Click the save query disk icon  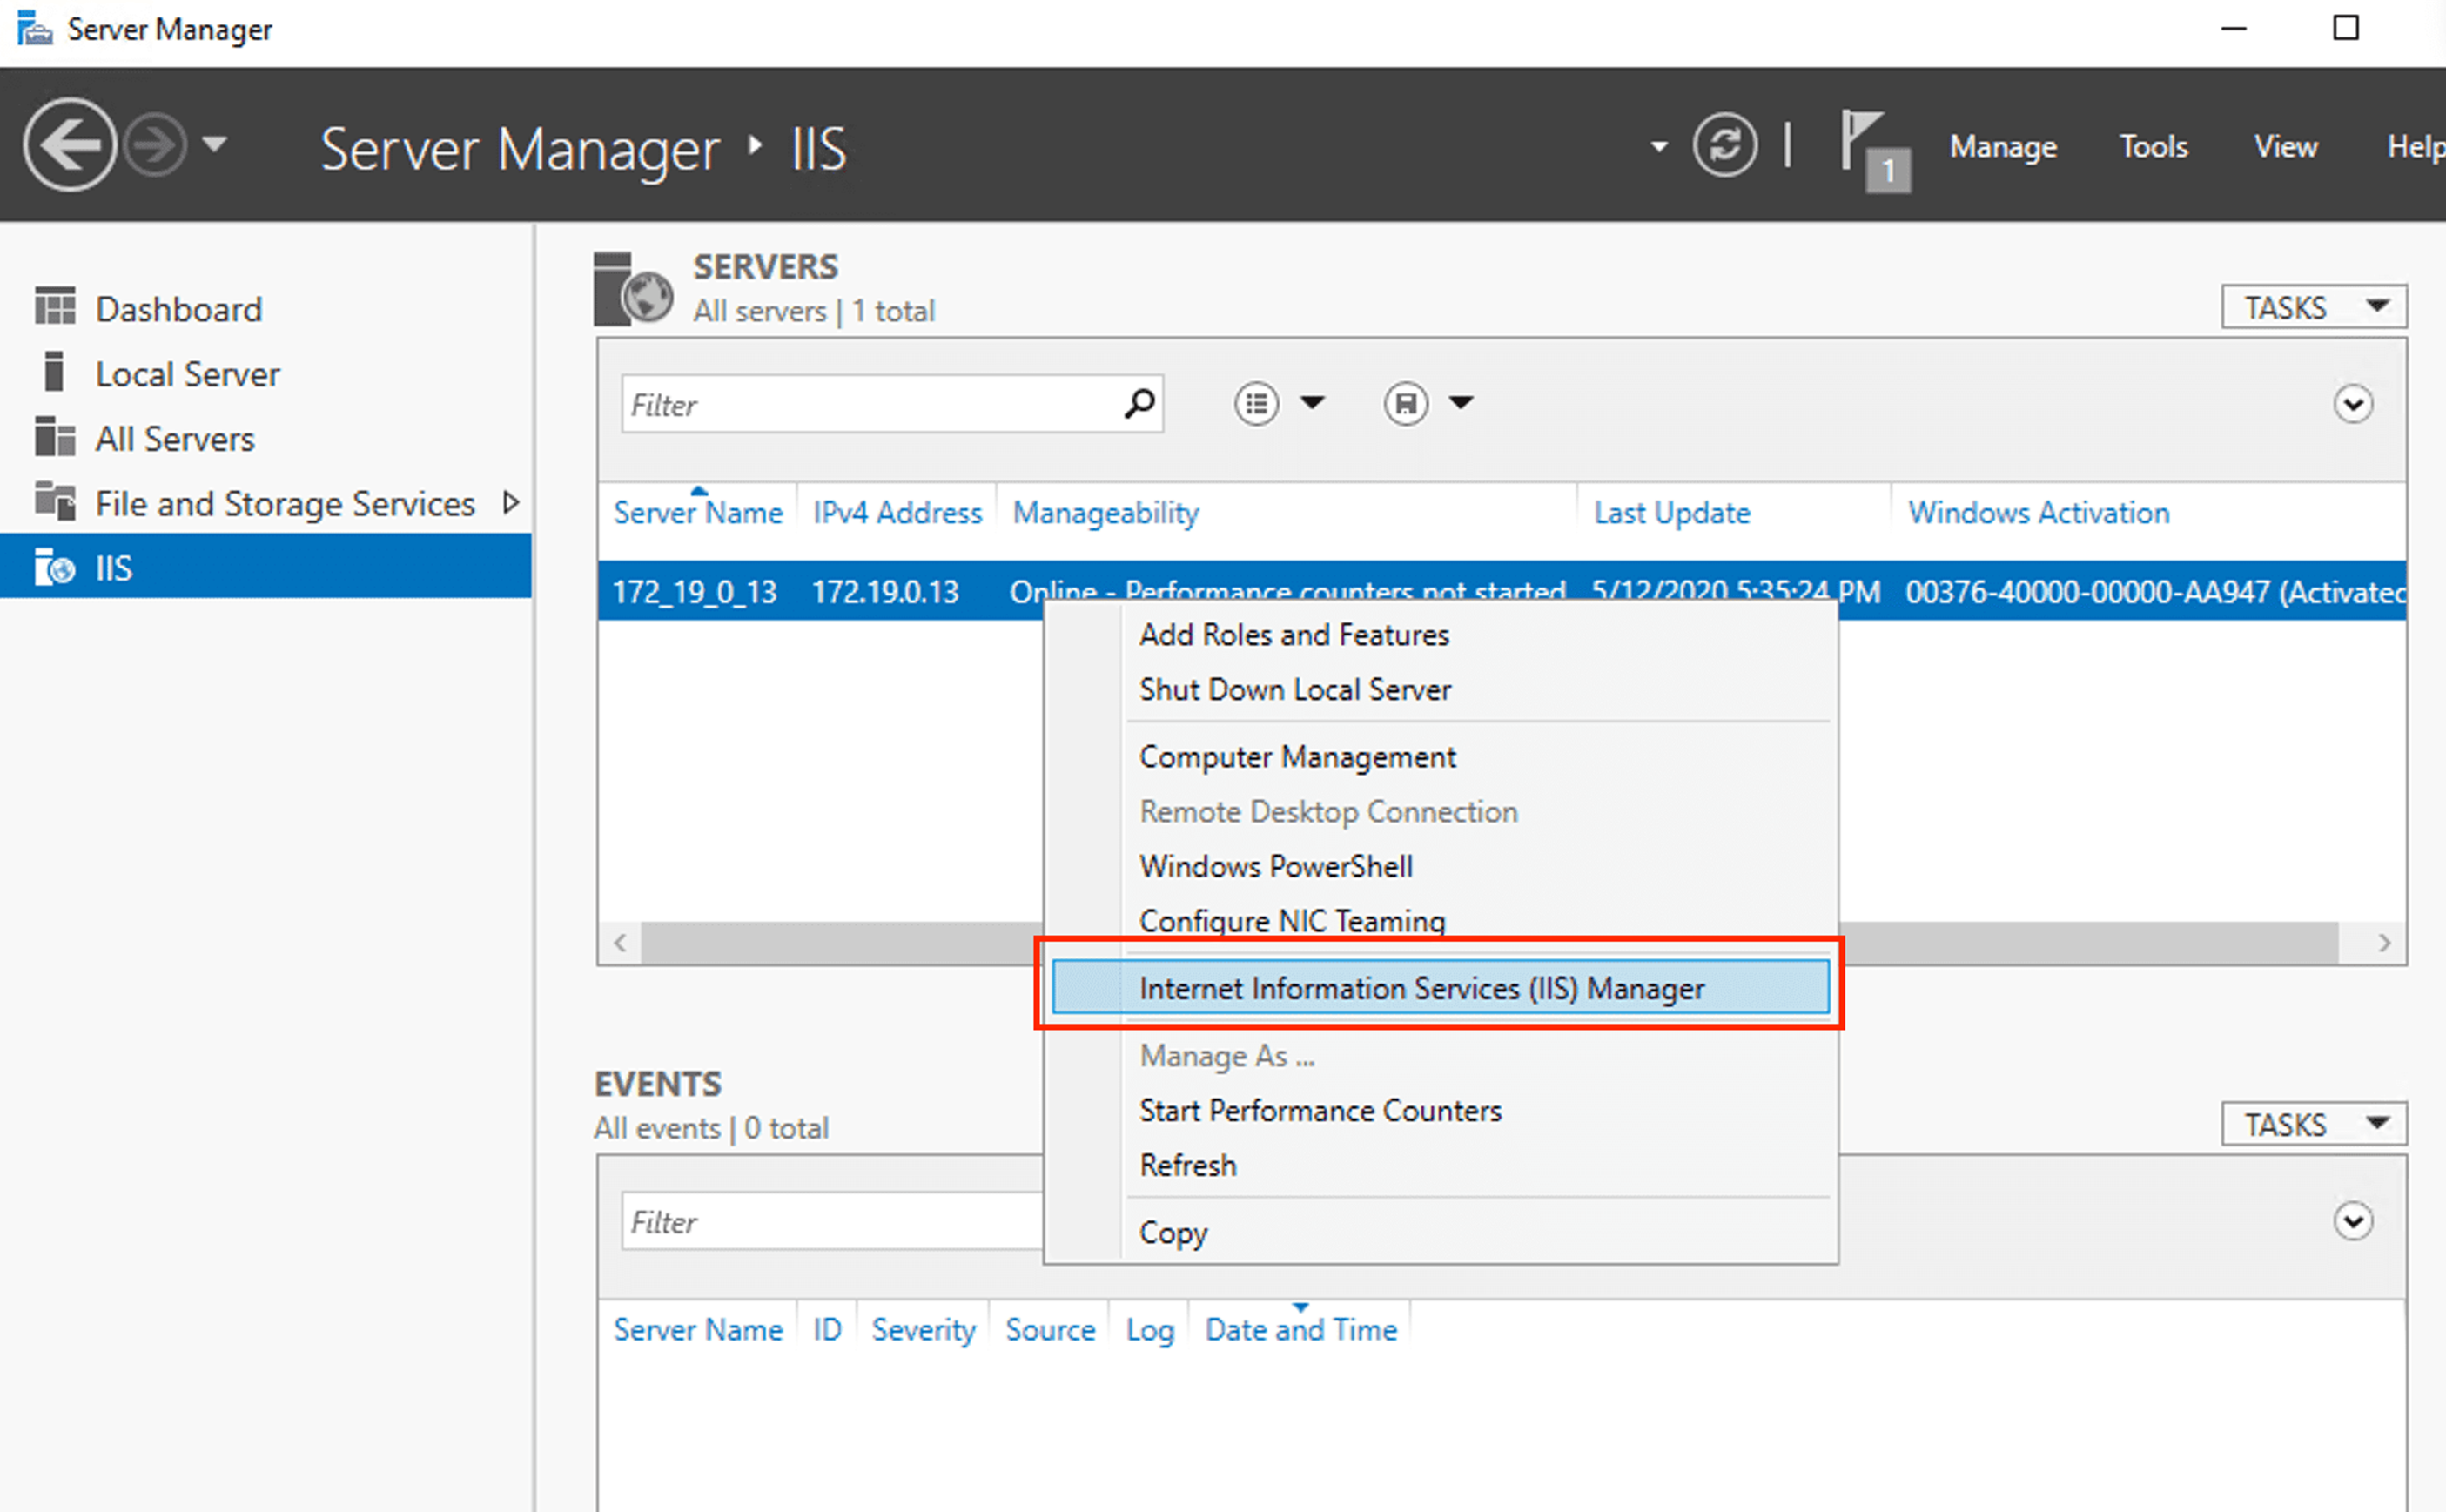[1405, 404]
